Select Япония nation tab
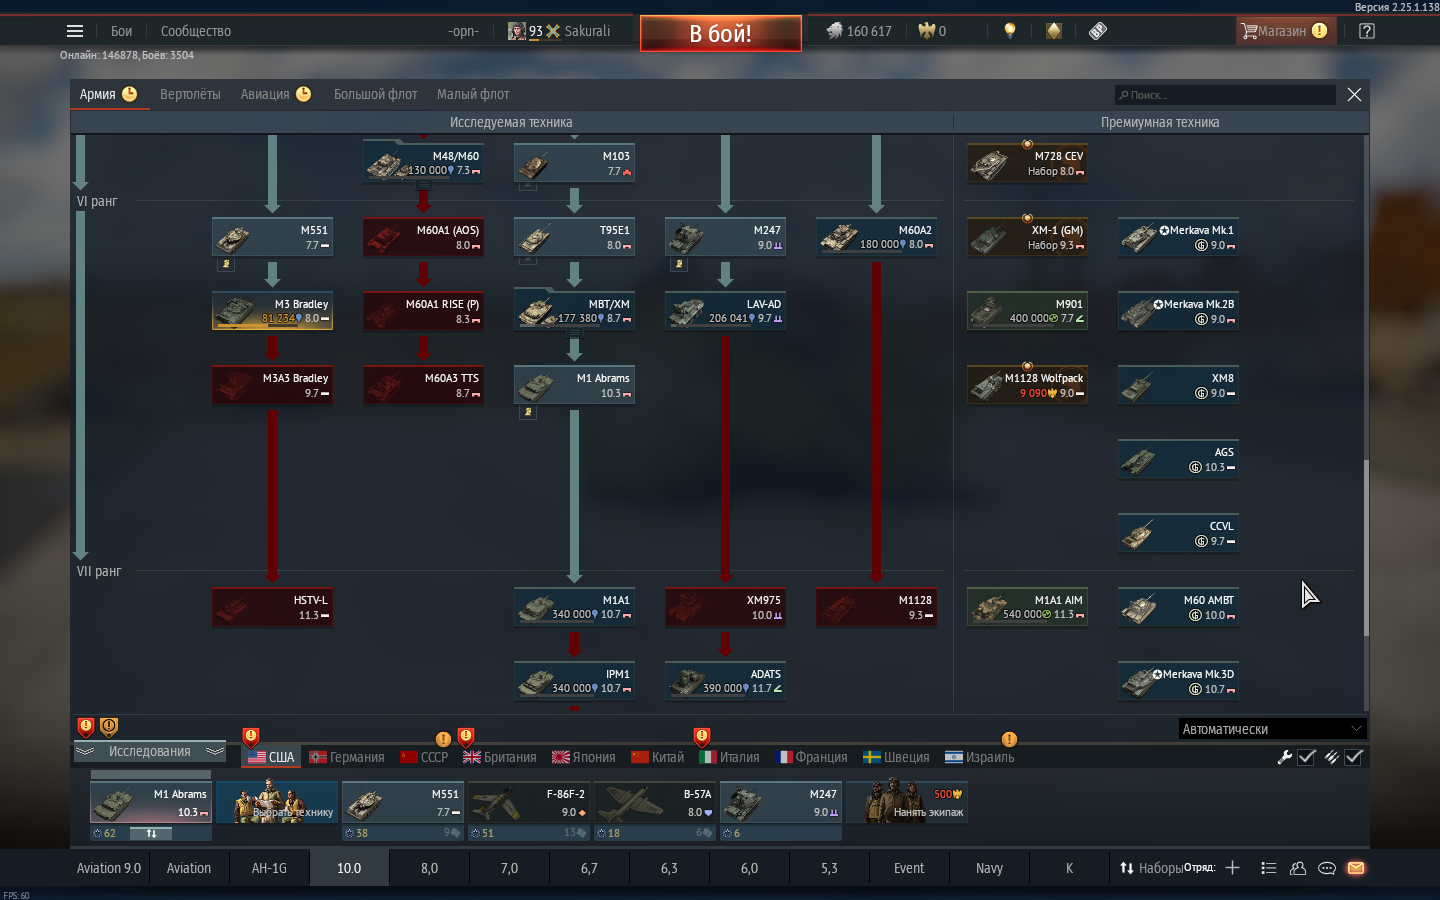The image size is (1440, 900). point(584,757)
